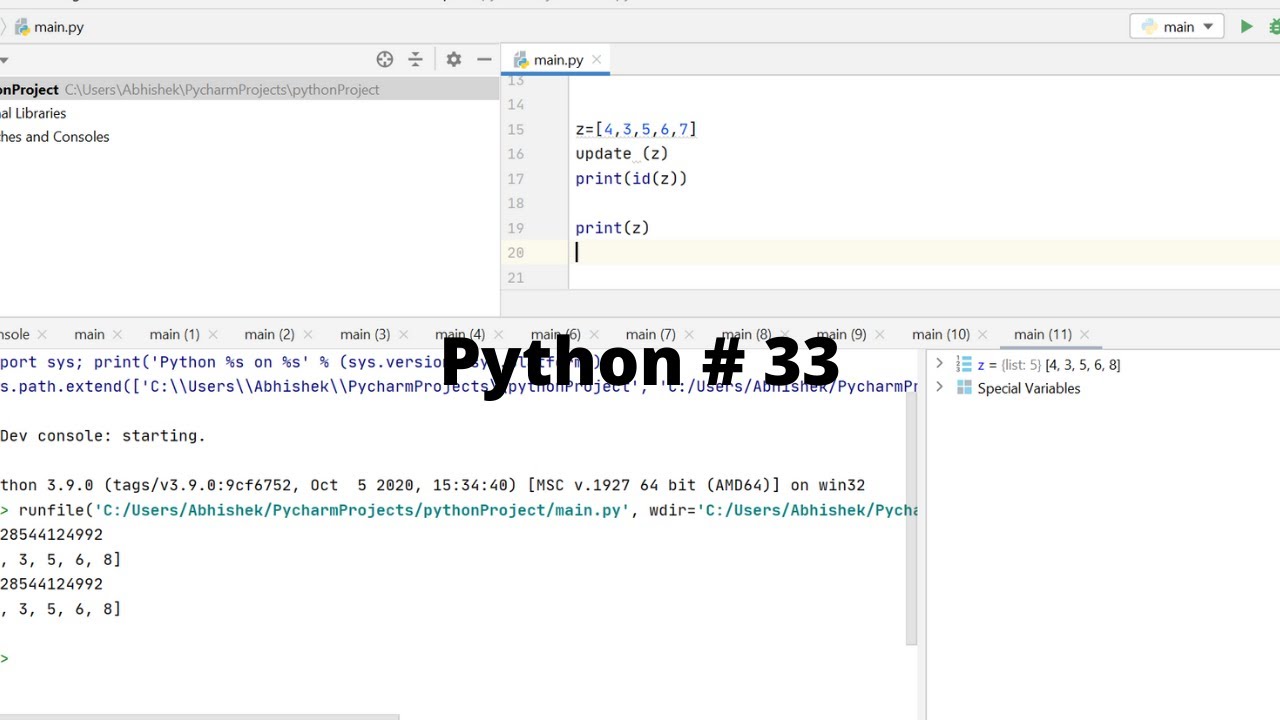Select main (11) console tab
The image size is (1280, 720).
click(1043, 334)
